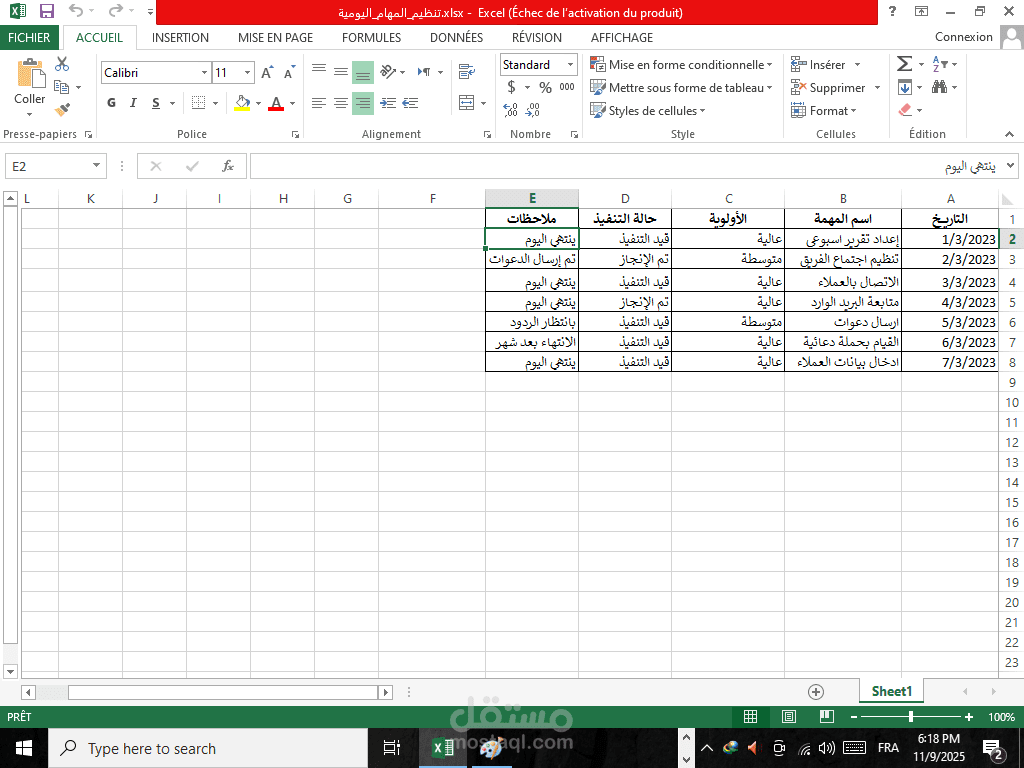Click the Fill down arrow icon

tap(904, 87)
